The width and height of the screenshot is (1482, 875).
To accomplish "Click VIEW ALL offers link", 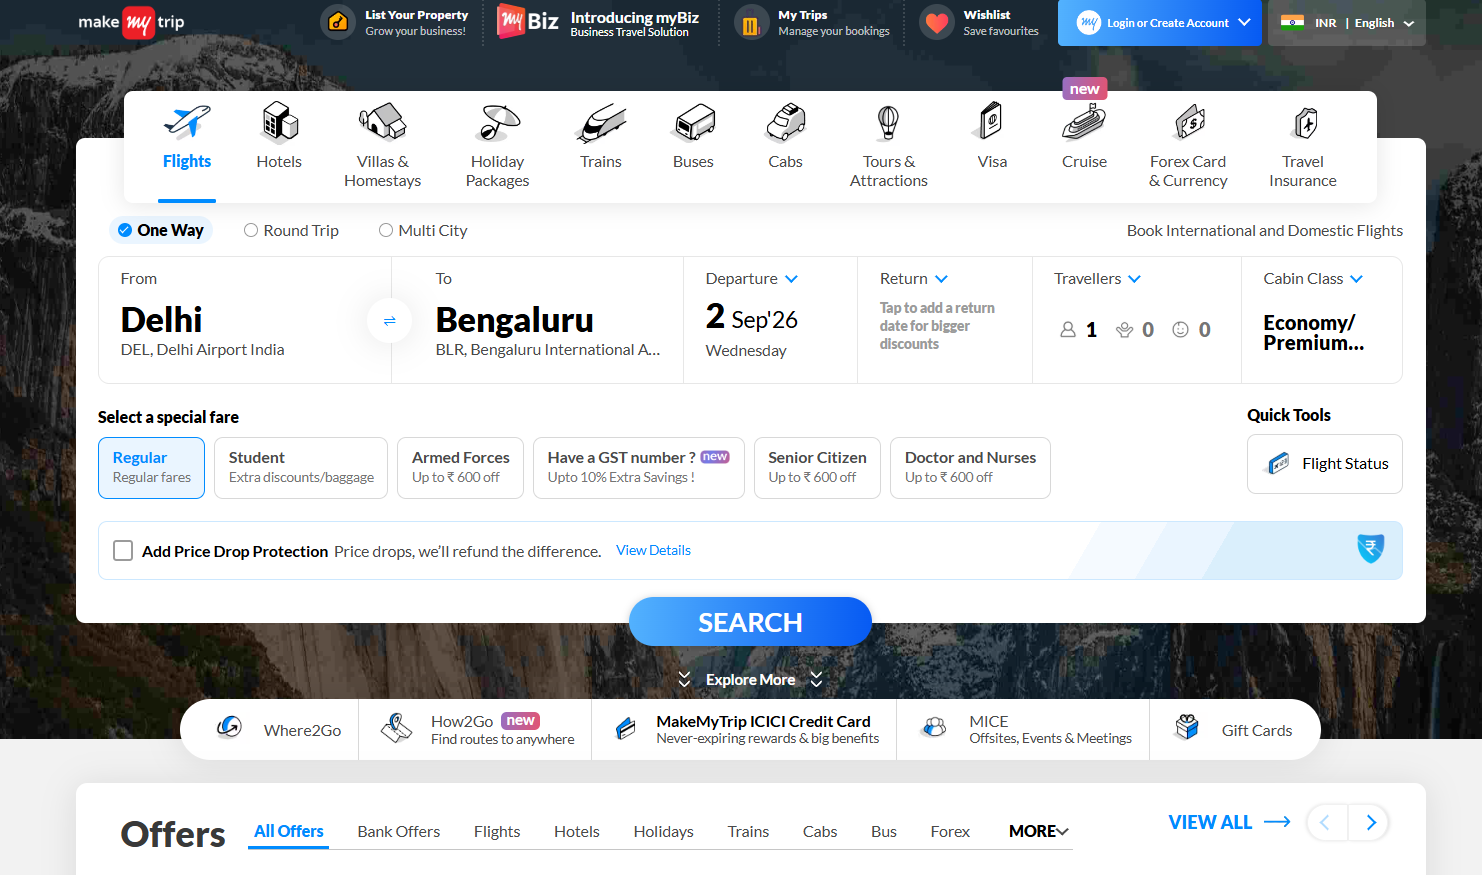I will click(1229, 822).
